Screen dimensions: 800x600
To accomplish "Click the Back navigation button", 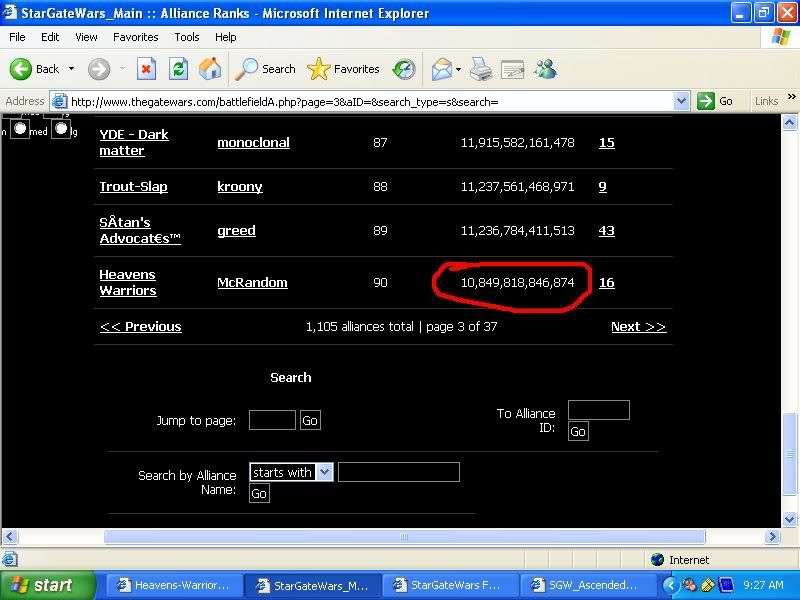I will 35,69.
